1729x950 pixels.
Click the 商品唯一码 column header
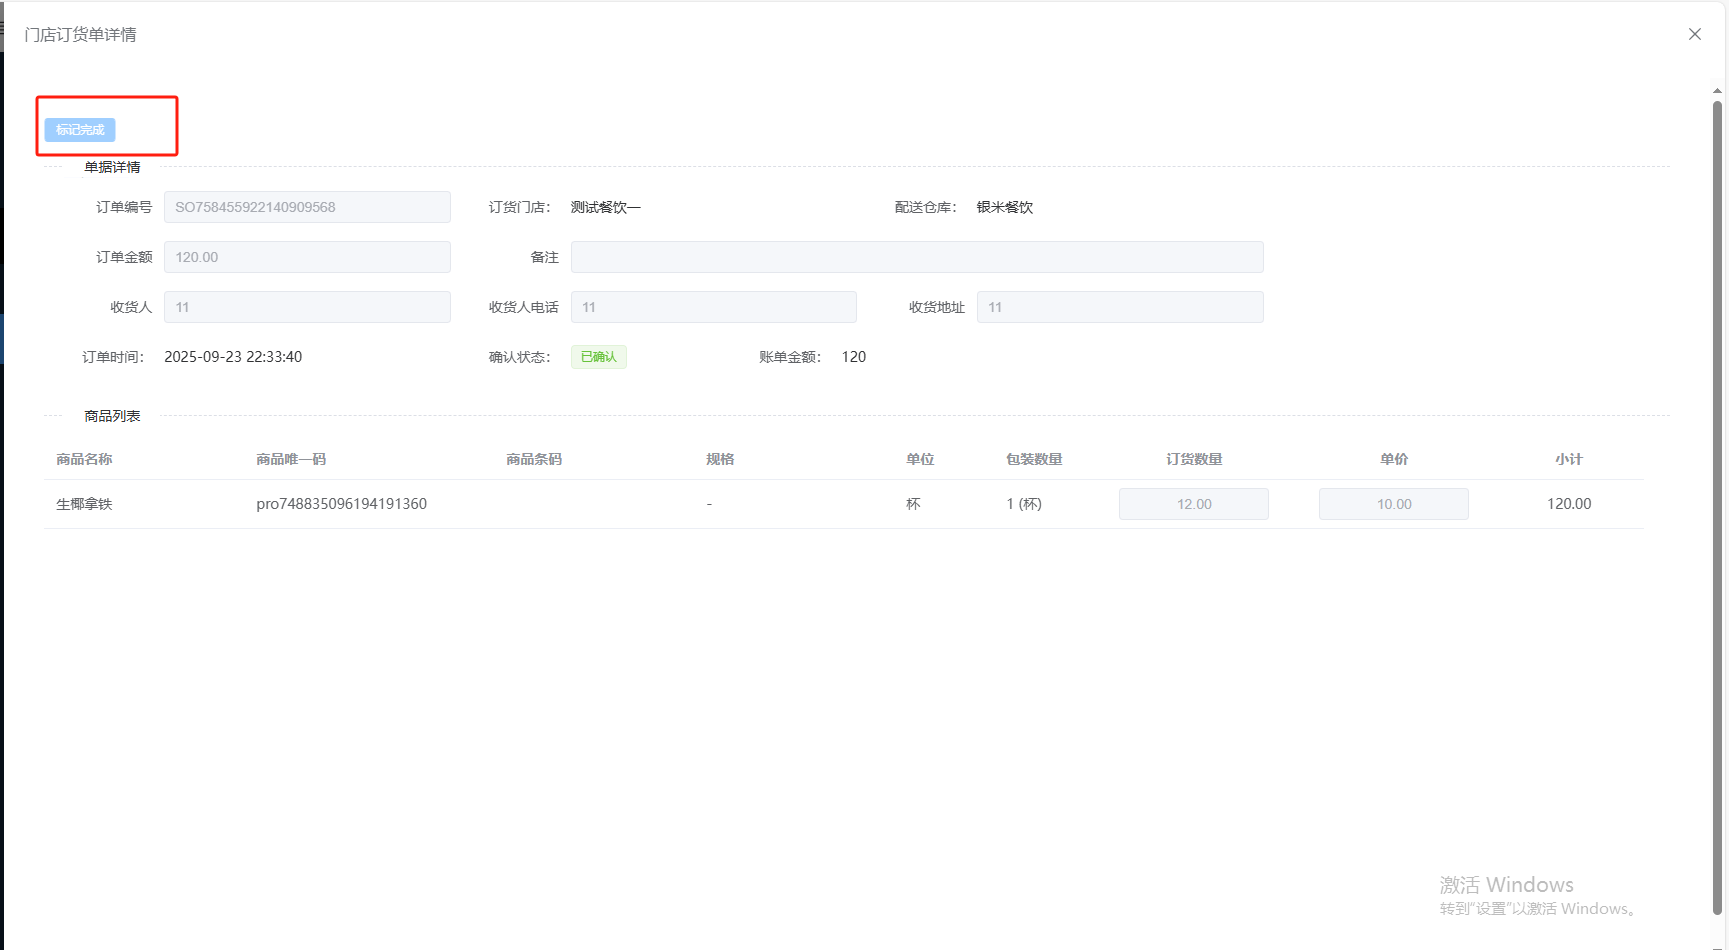pyautogui.click(x=291, y=459)
